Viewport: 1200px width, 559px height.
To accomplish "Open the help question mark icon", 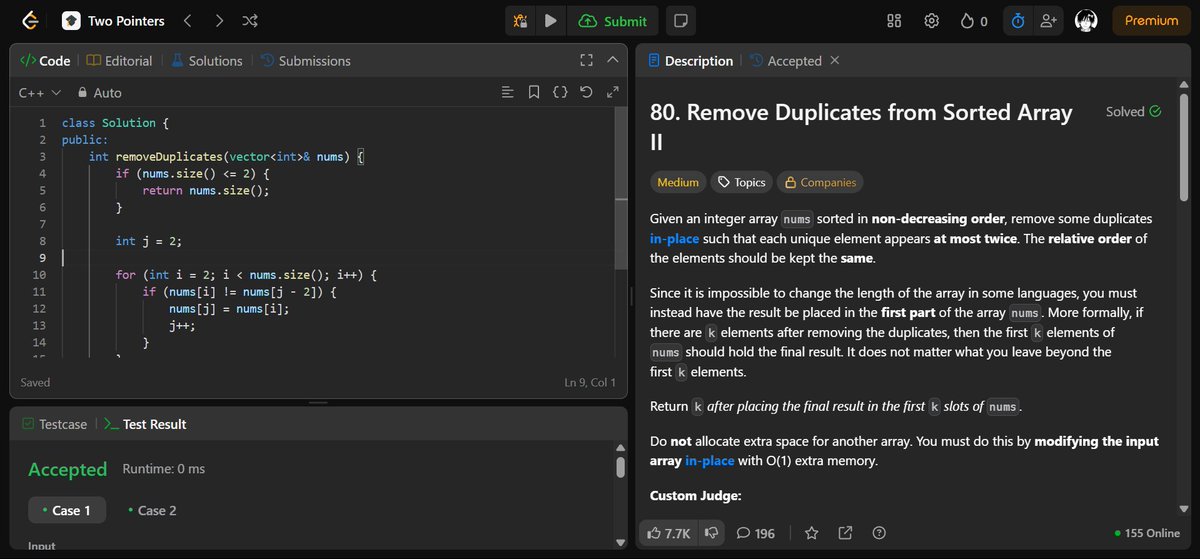I will pos(879,533).
